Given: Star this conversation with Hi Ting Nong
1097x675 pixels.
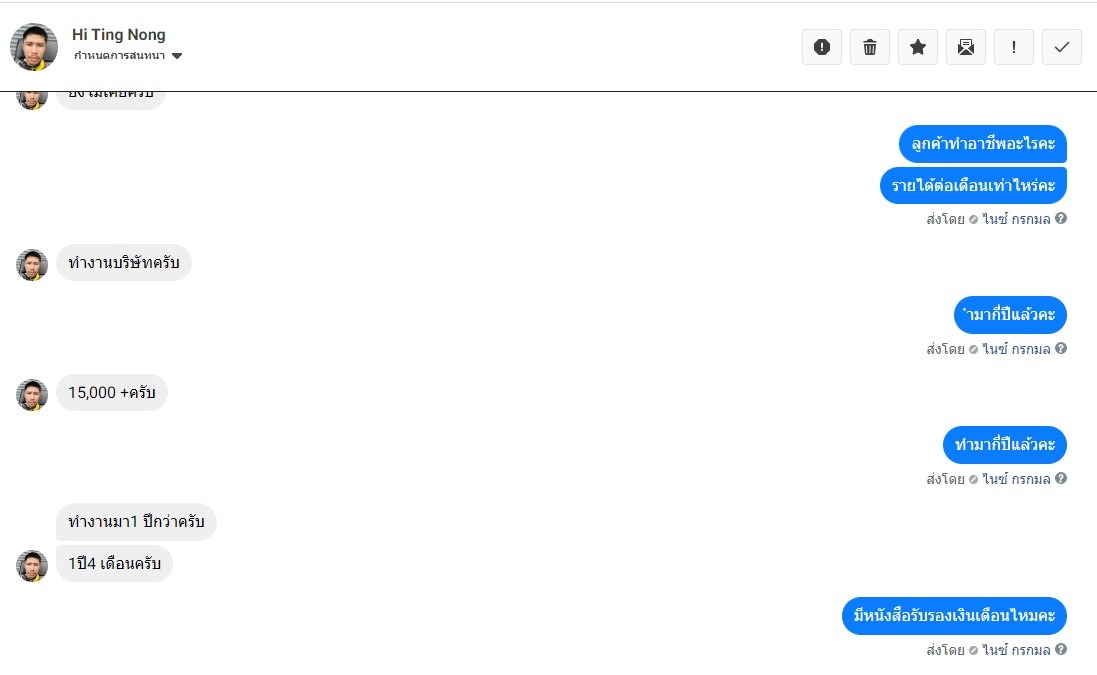Looking at the screenshot, I should click(x=918, y=47).
